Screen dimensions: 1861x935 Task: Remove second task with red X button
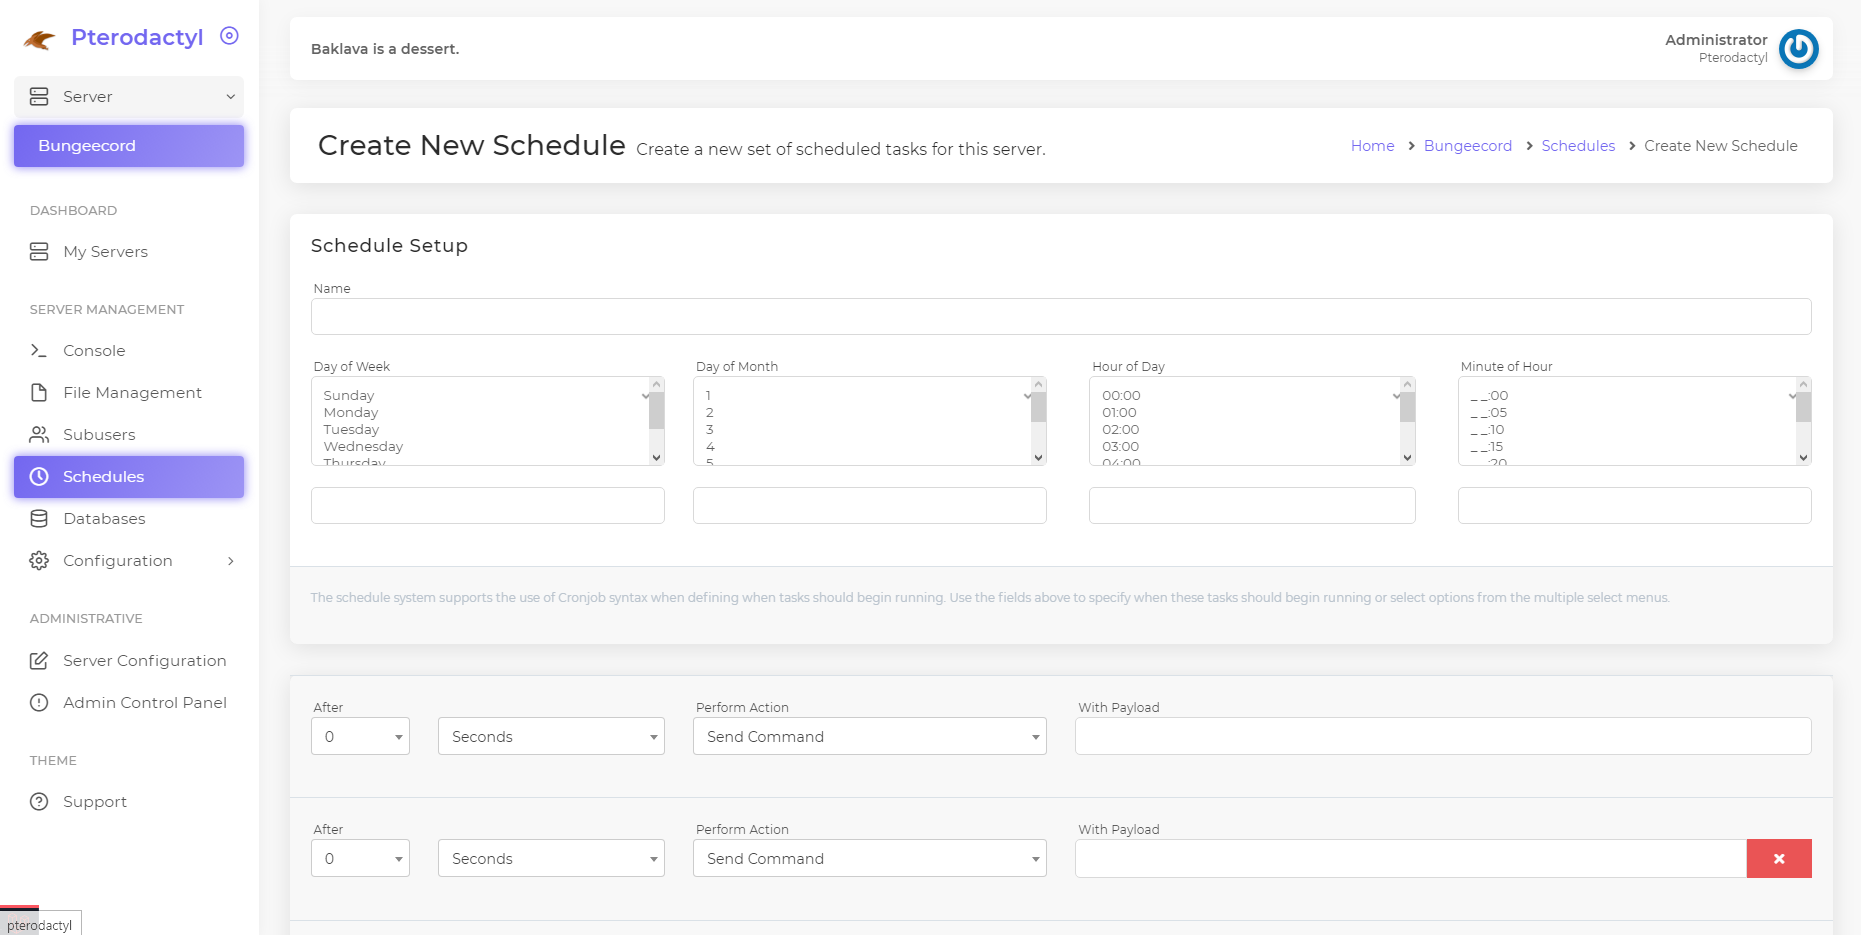click(x=1778, y=859)
